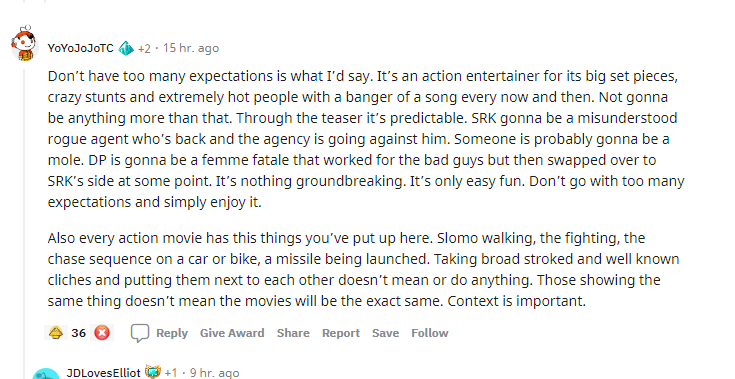Save the comment

point(385,333)
